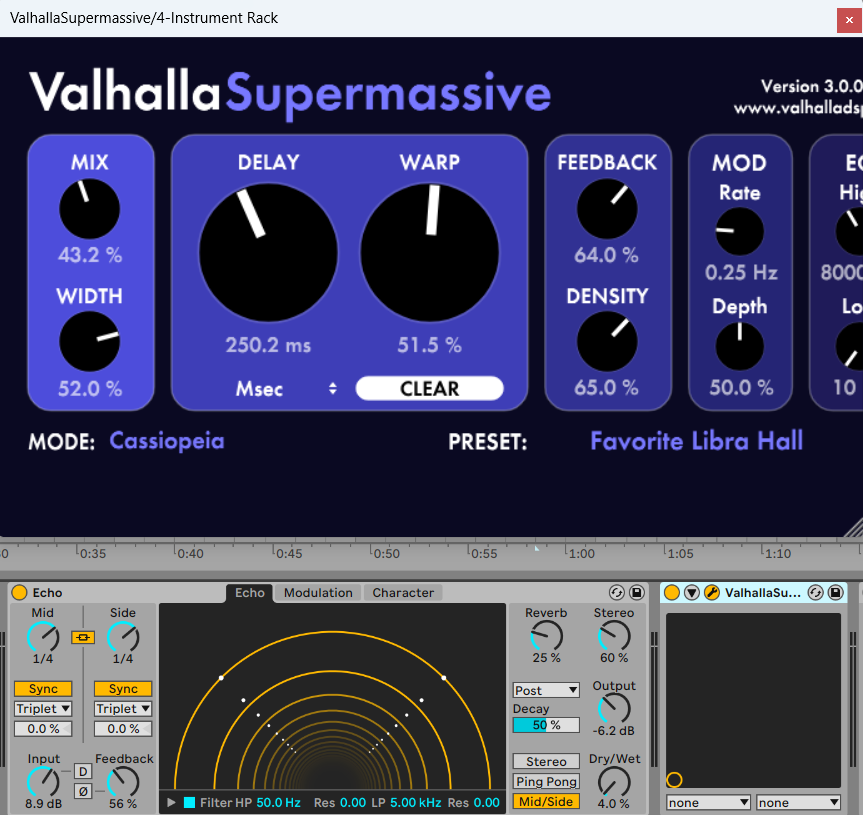Screen dimensions: 863x815
Task: Click the WIDTH knob in Supermassive
Action: tap(90, 342)
